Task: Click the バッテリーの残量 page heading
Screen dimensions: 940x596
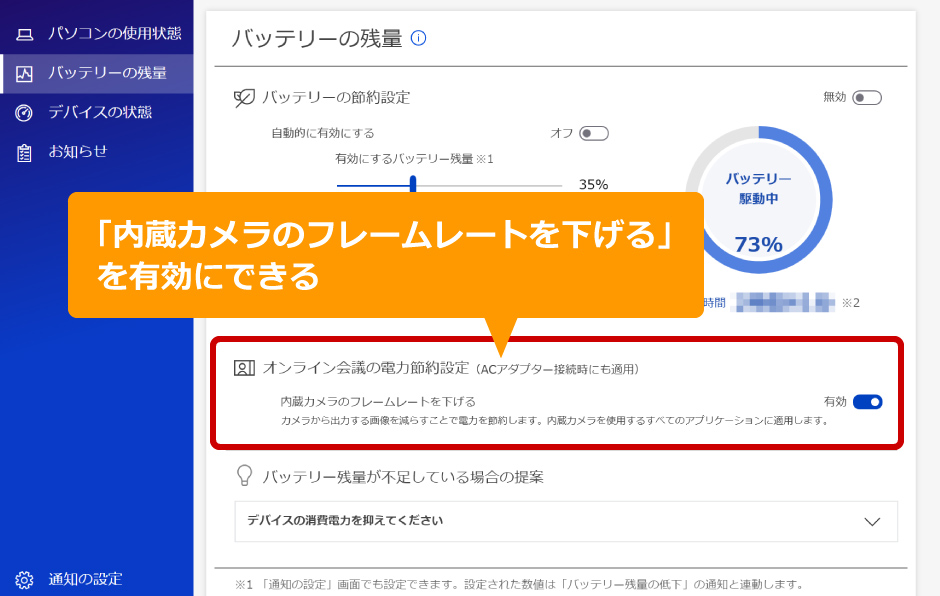Action: tap(317, 39)
